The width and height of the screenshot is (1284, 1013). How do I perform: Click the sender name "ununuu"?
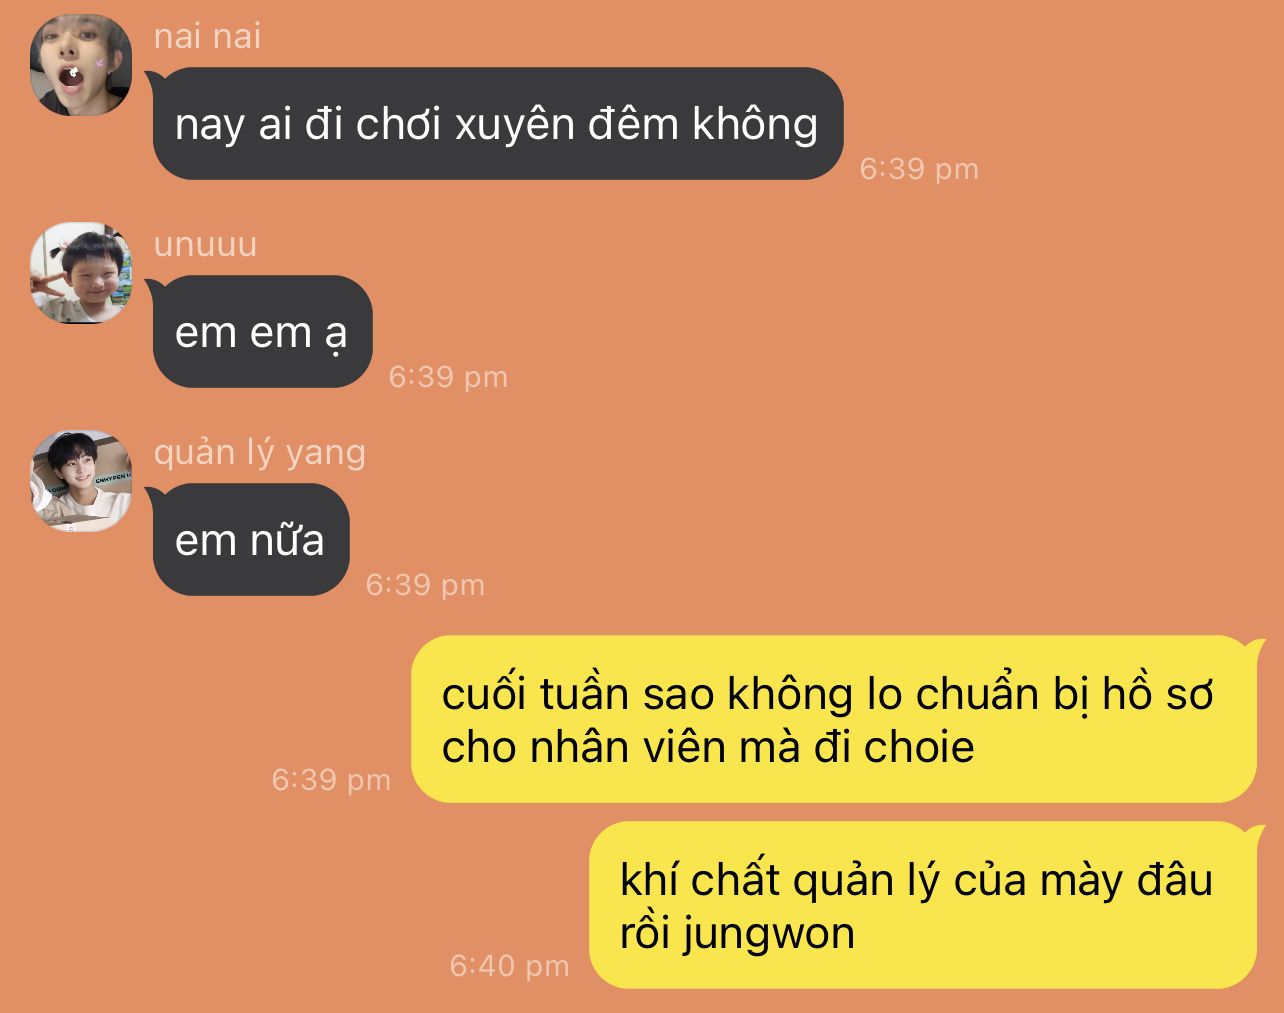(205, 244)
